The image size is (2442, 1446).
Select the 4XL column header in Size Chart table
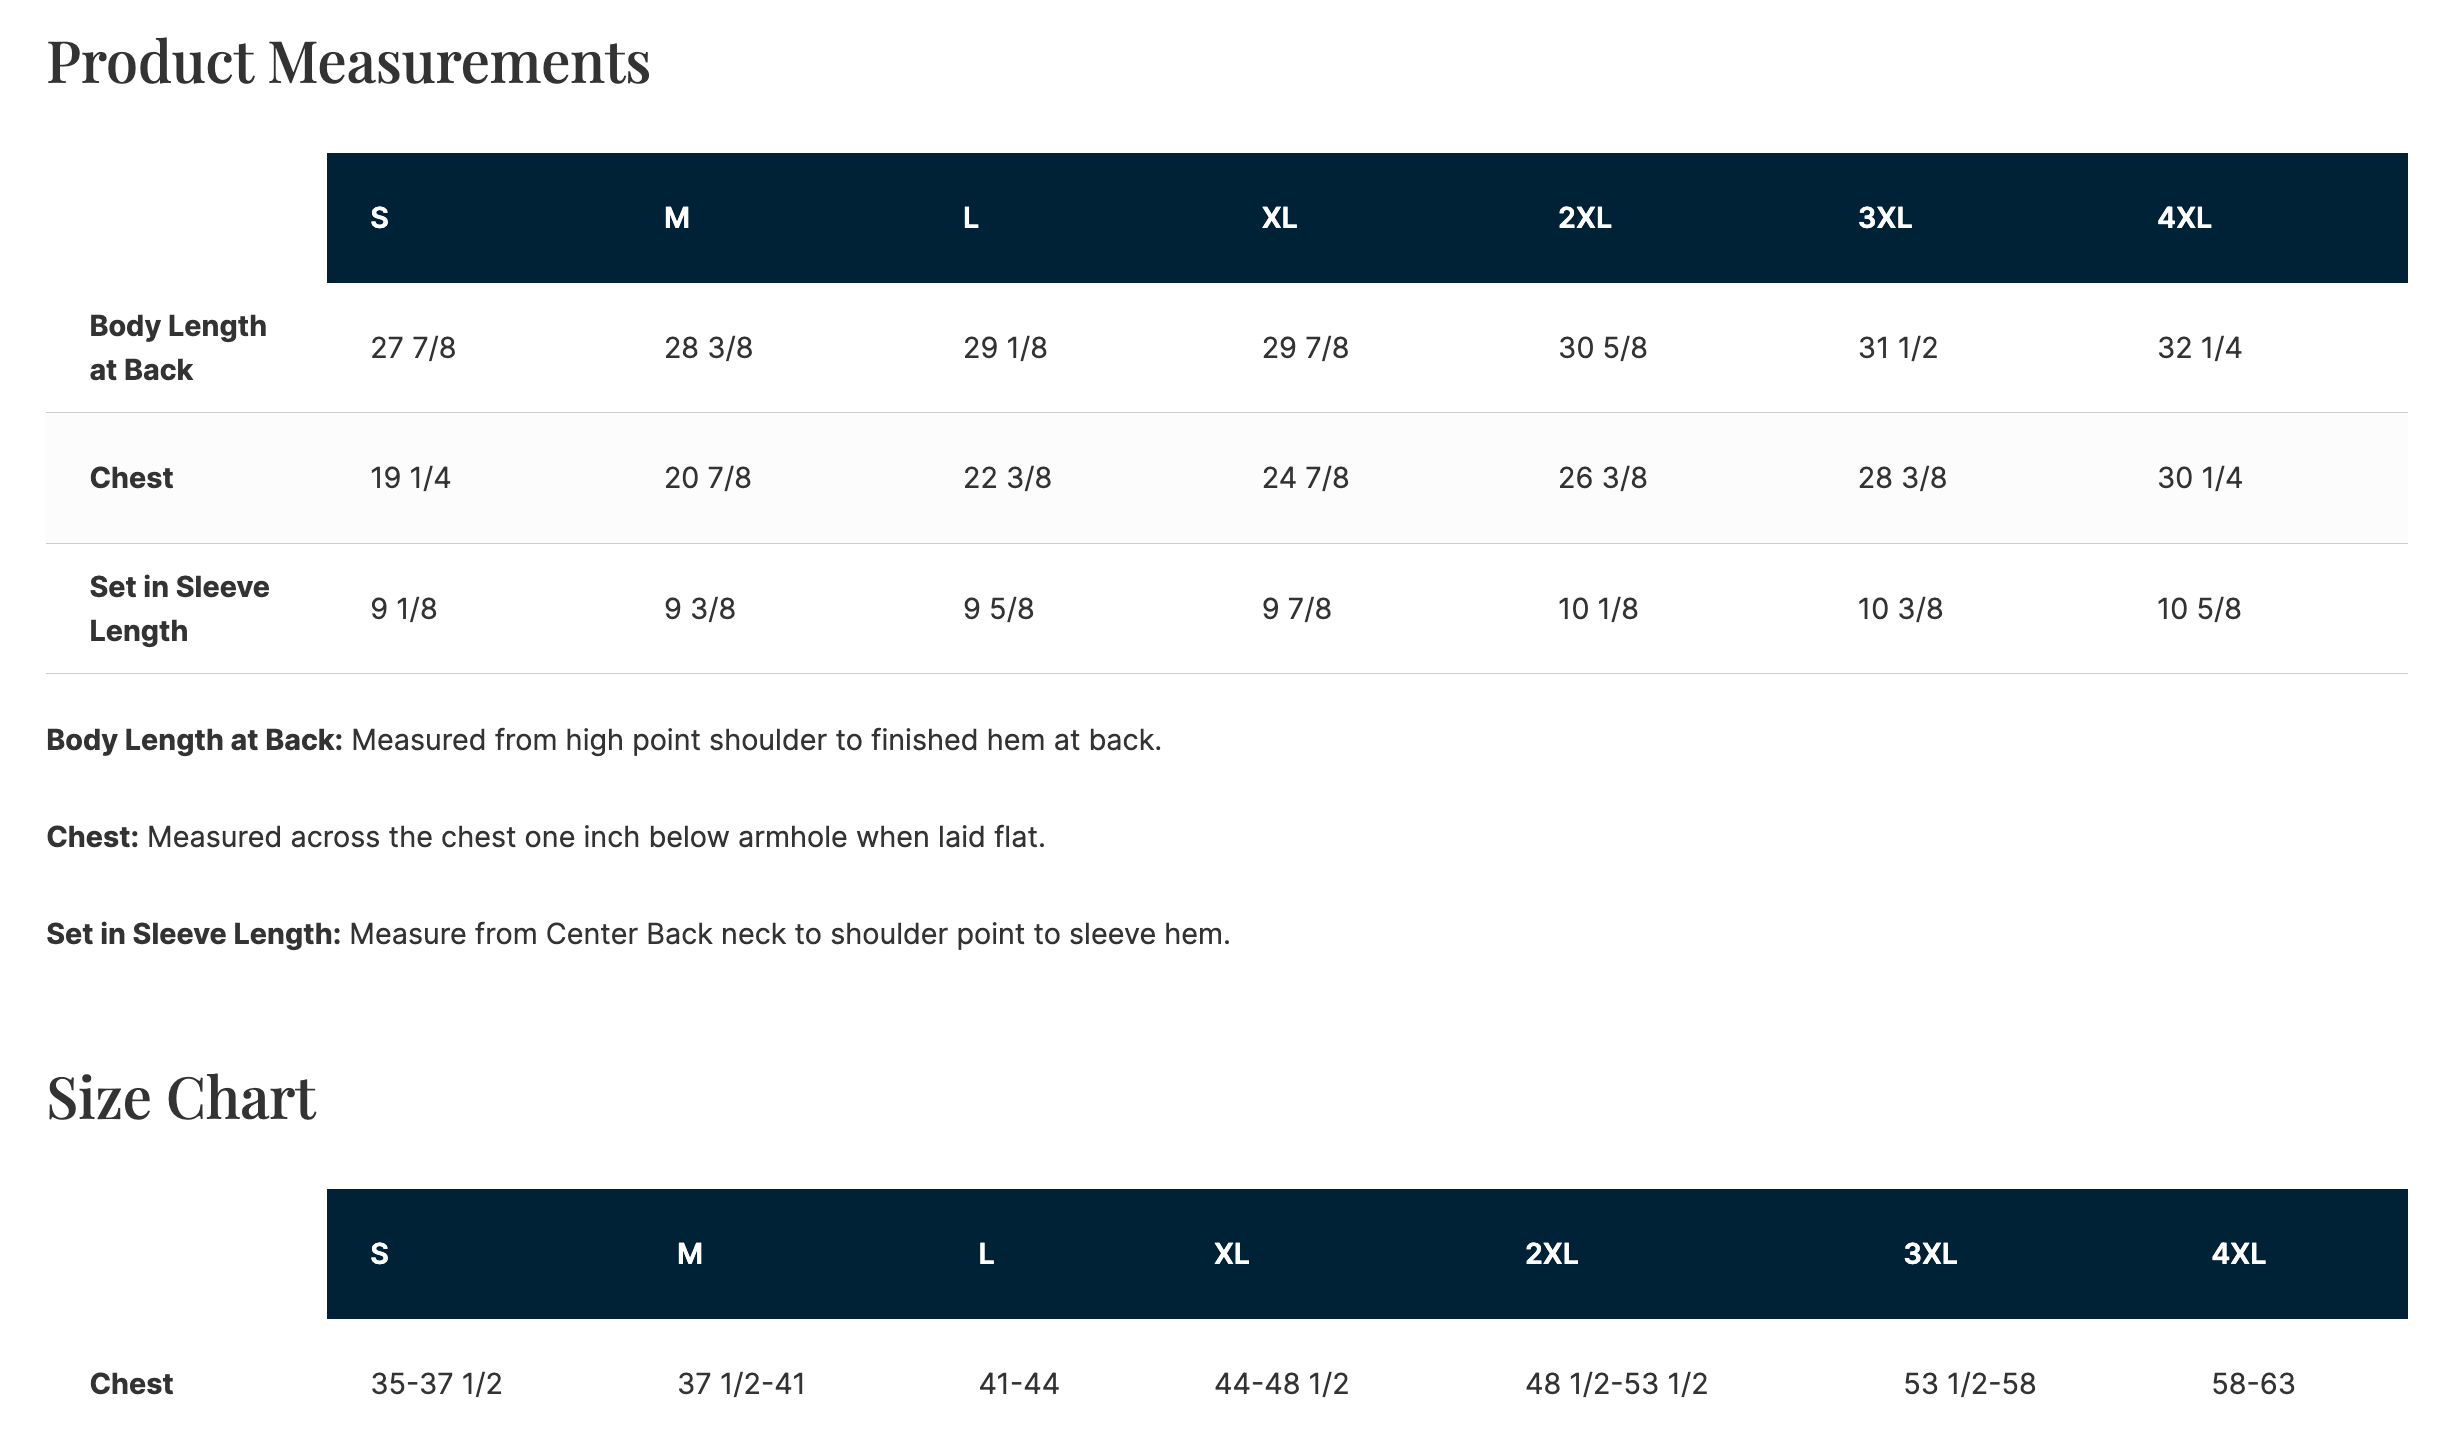(2238, 1254)
